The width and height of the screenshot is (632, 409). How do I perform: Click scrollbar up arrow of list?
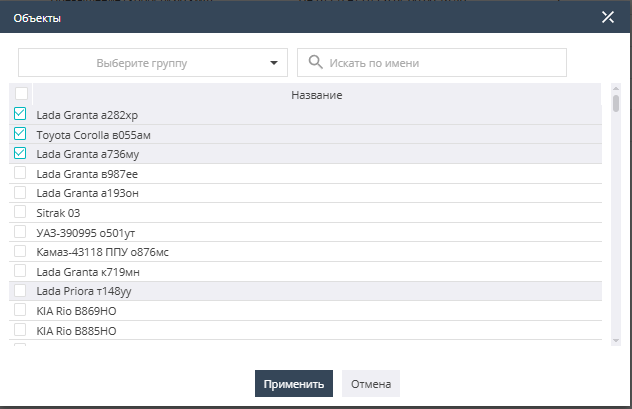615,88
